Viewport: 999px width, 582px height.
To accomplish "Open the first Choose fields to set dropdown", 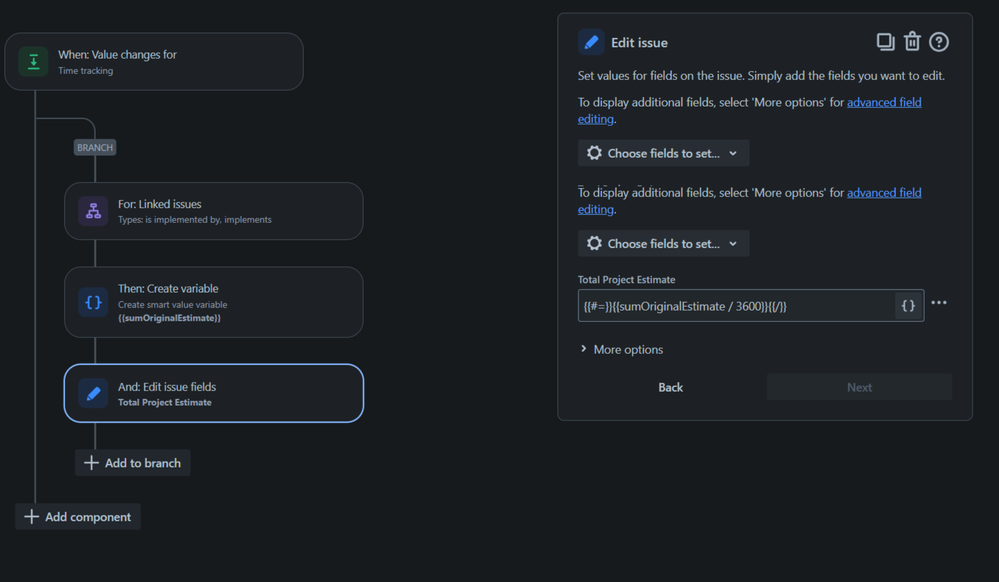I will click(x=662, y=152).
